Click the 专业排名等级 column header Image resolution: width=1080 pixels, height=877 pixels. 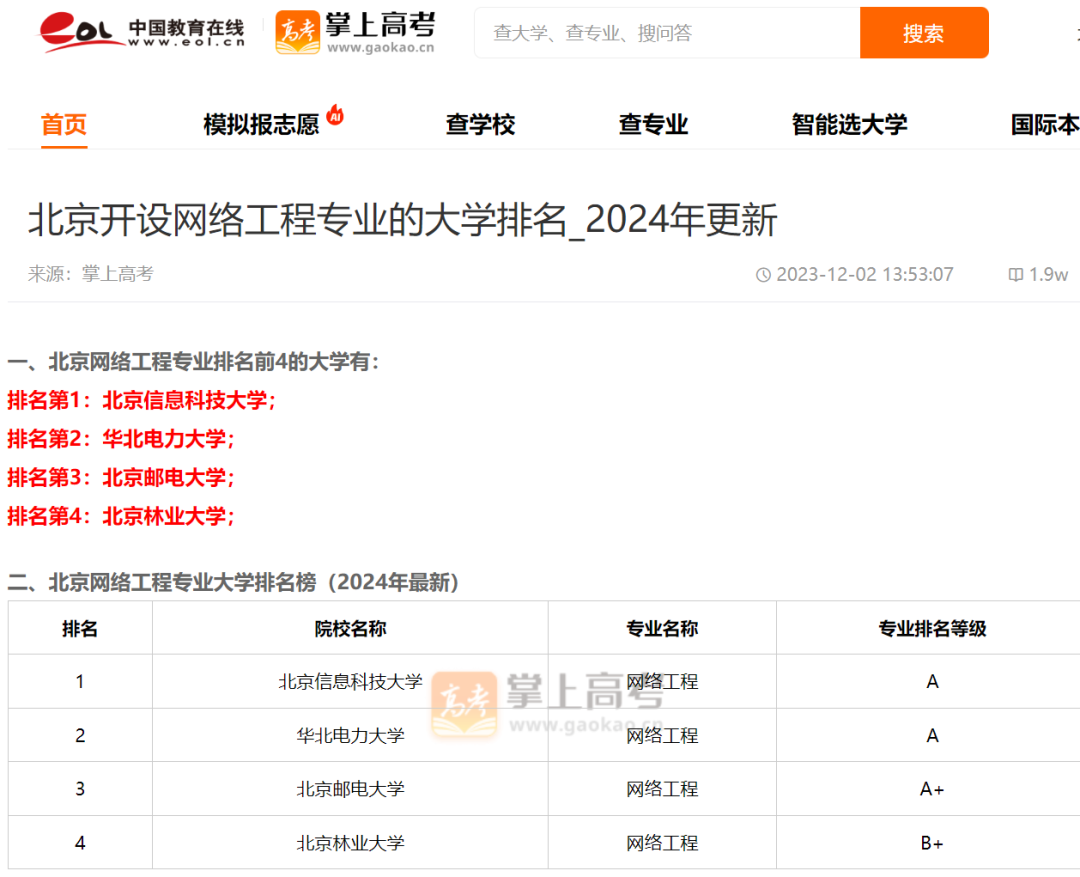tap(932, 629)
